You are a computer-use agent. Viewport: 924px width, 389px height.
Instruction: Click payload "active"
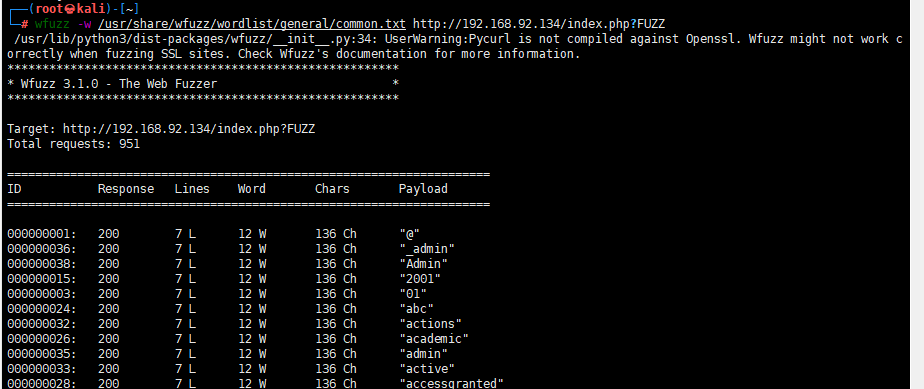pos(427,369)
